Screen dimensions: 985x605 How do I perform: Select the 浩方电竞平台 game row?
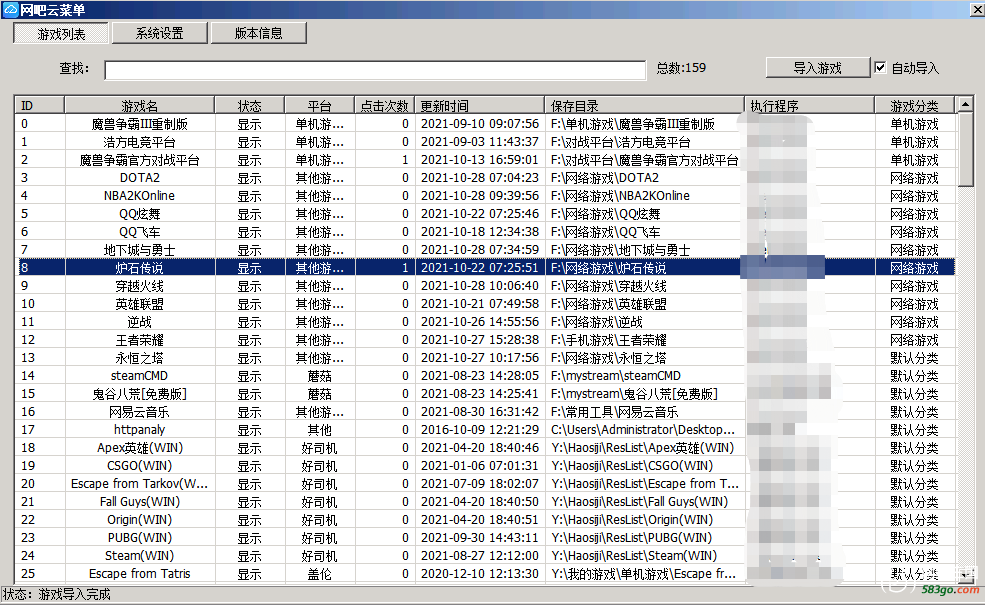pos(485,142)
